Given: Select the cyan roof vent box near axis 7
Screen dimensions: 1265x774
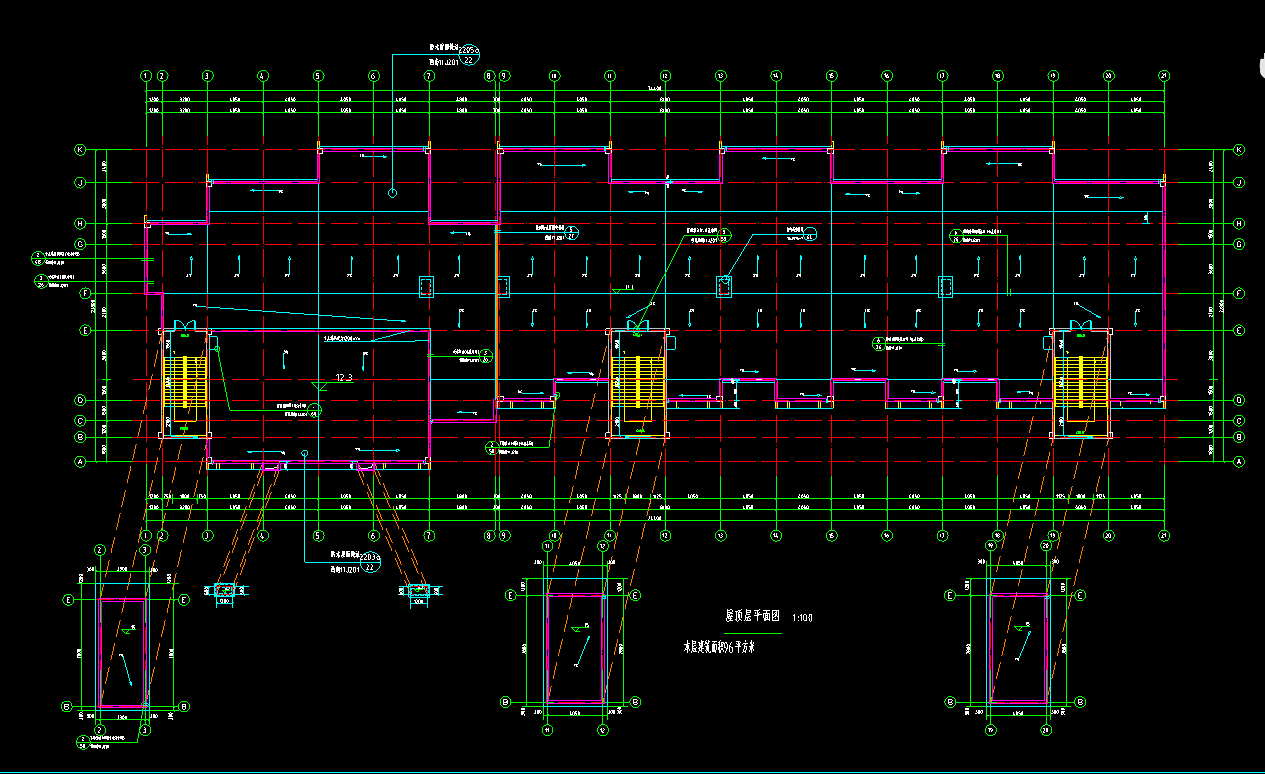Looking at the screenshot, I should click(x=426, y=286).
